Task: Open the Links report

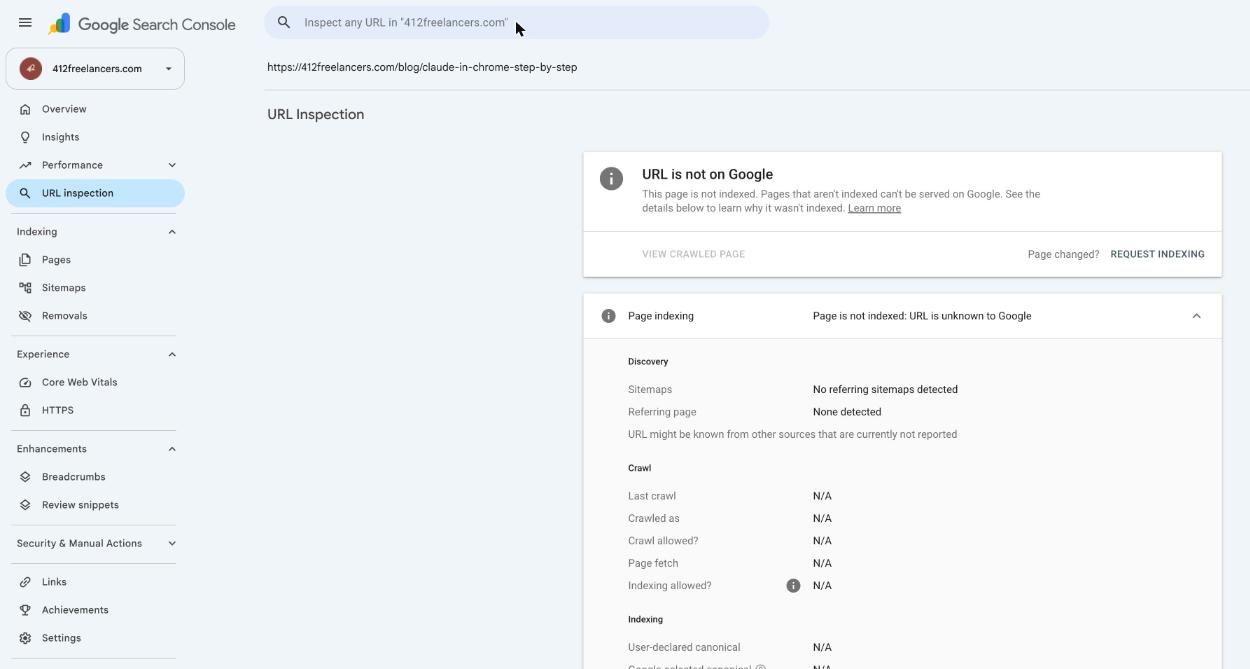Action: click(95, 582)
